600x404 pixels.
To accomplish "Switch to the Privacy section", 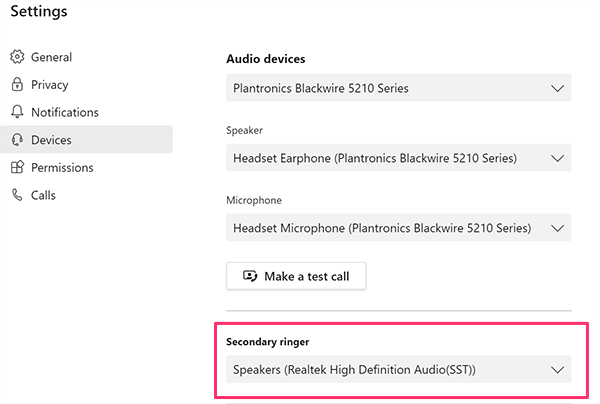I will coord(50,85).
